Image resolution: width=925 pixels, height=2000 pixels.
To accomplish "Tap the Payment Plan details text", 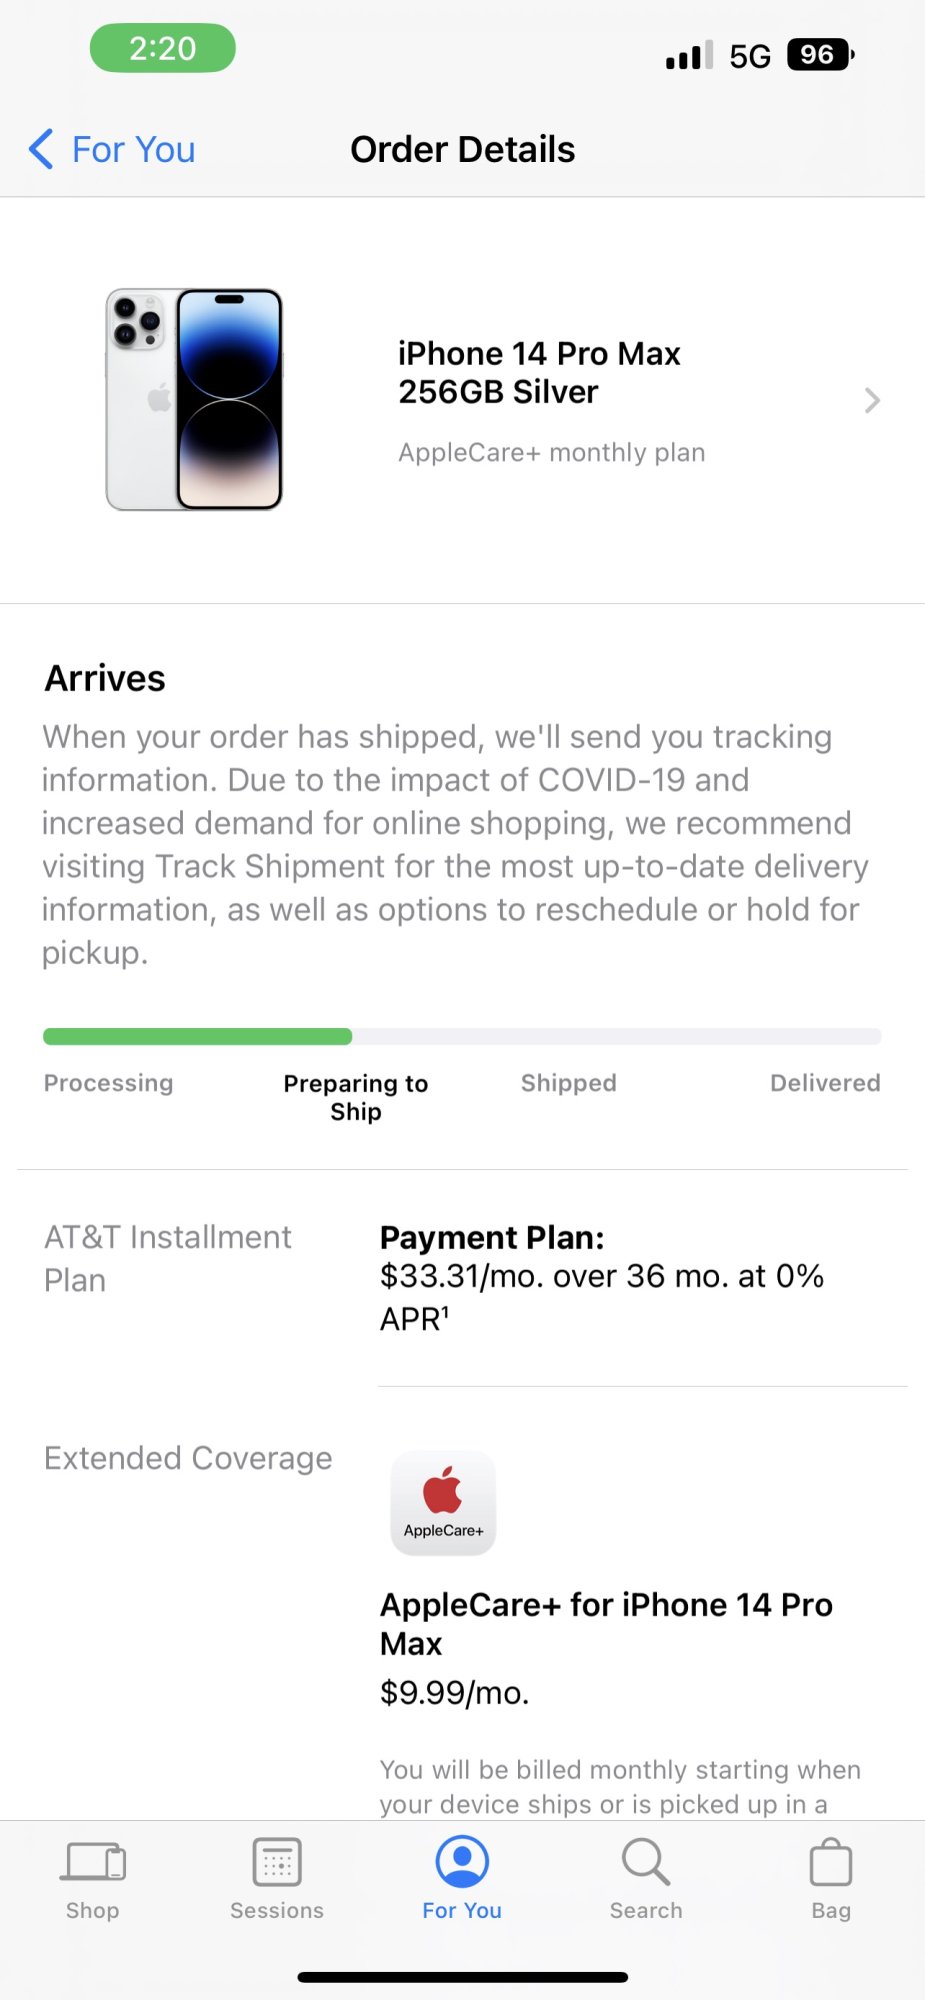I will (602, 1278).
